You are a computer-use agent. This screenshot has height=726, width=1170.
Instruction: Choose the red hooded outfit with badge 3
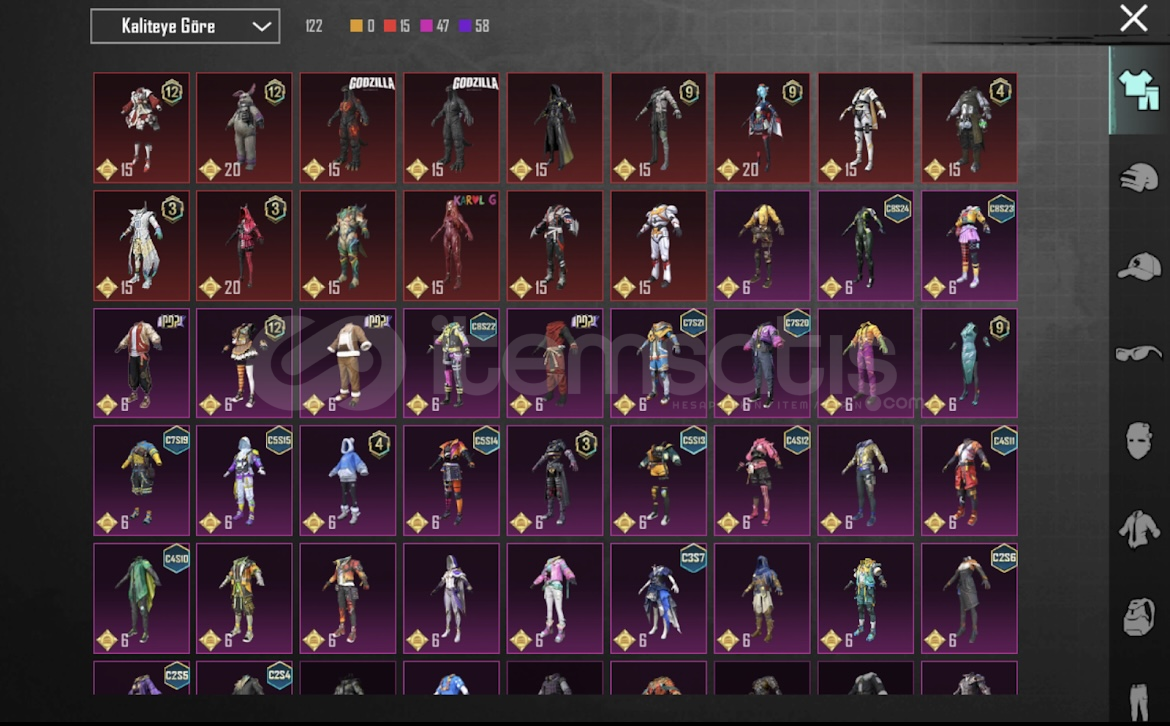[x=244, y=245]
